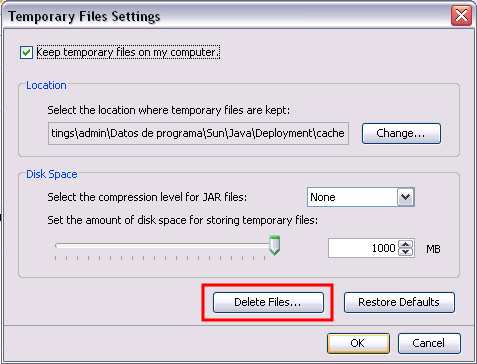Increase disk space with the spinner up arrow
The image size is (477, 364).
(x=405, y=244)
